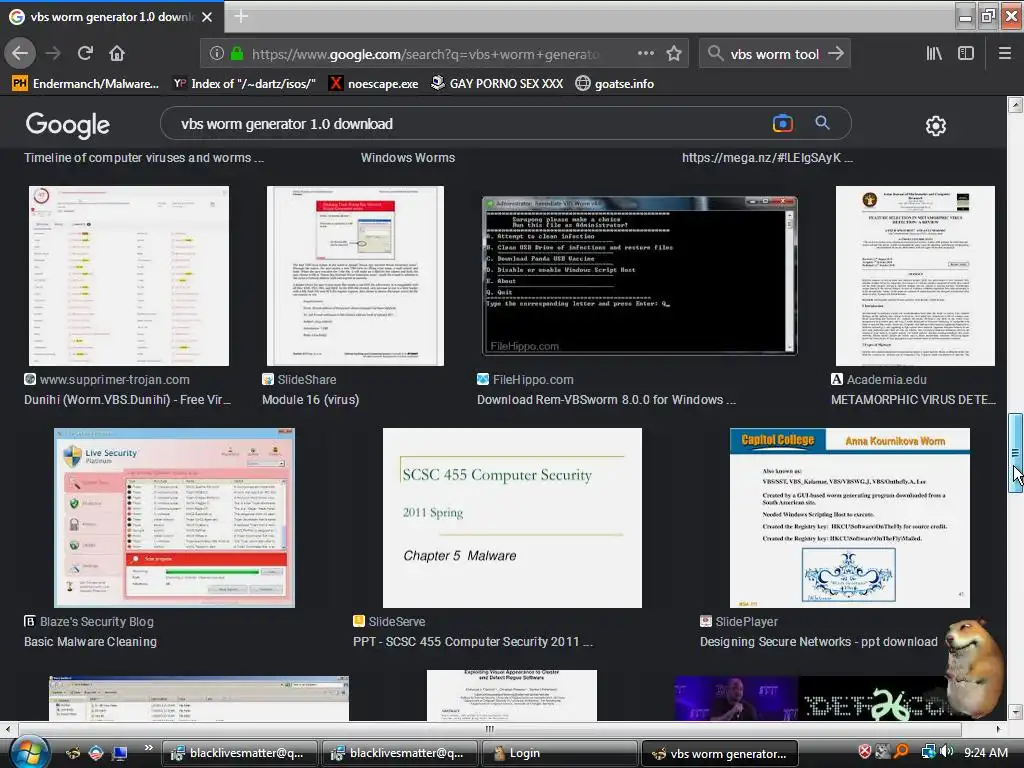The image size is (1024, 768).
Task: Switch to vbs worm generator taskbar button
Action: click(720, 753)
